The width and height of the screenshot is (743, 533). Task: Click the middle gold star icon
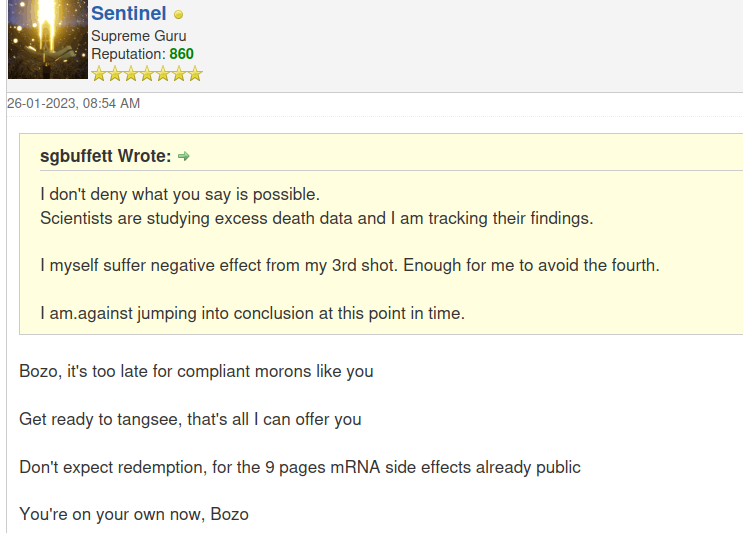click(147, 74)
